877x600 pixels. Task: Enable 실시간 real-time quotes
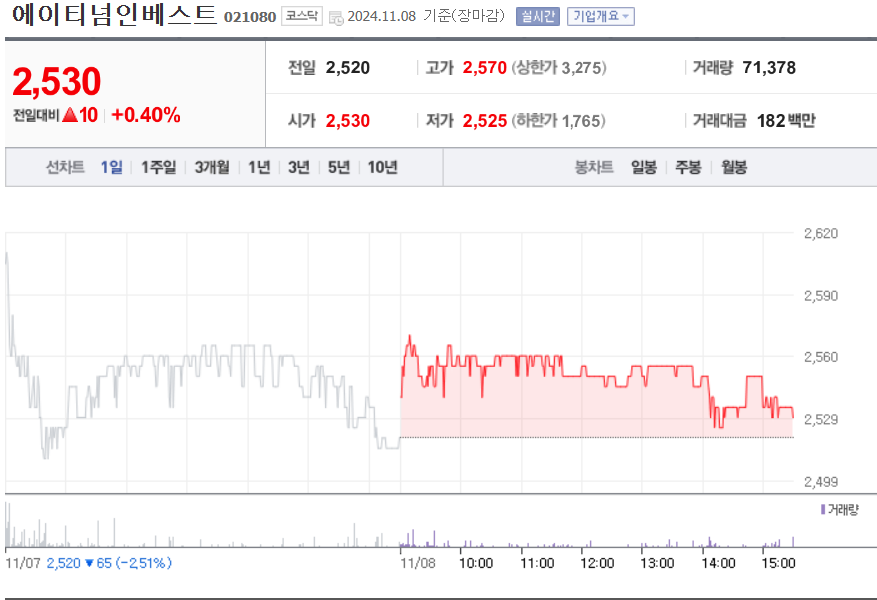point(537,17)
